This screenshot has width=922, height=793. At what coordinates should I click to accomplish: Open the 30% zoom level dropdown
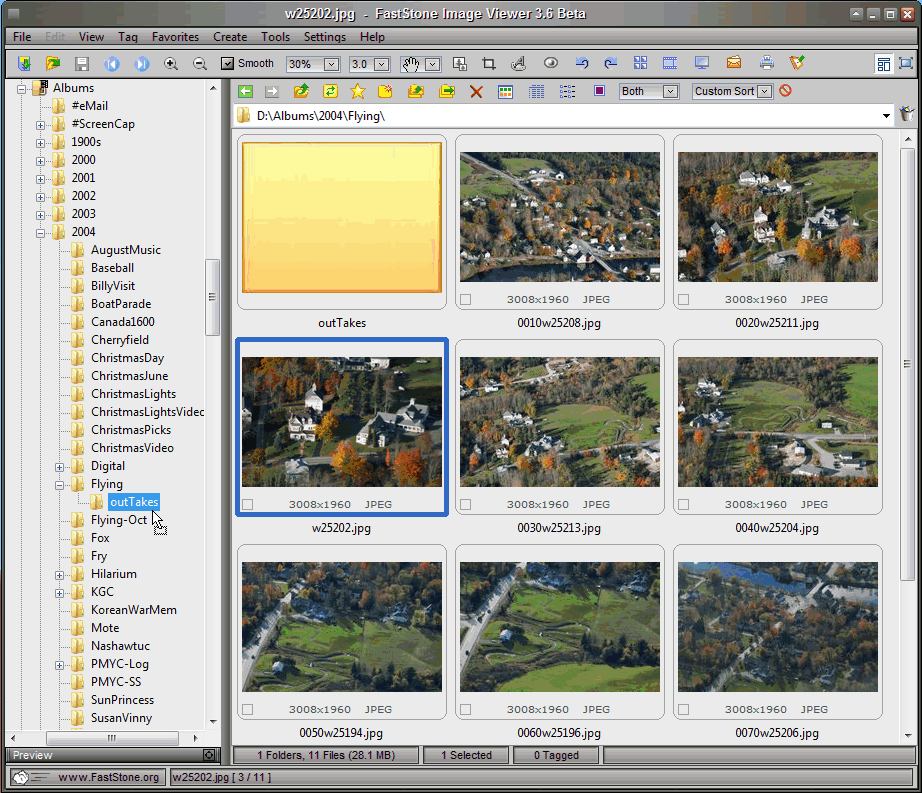(x=332, y=64)
